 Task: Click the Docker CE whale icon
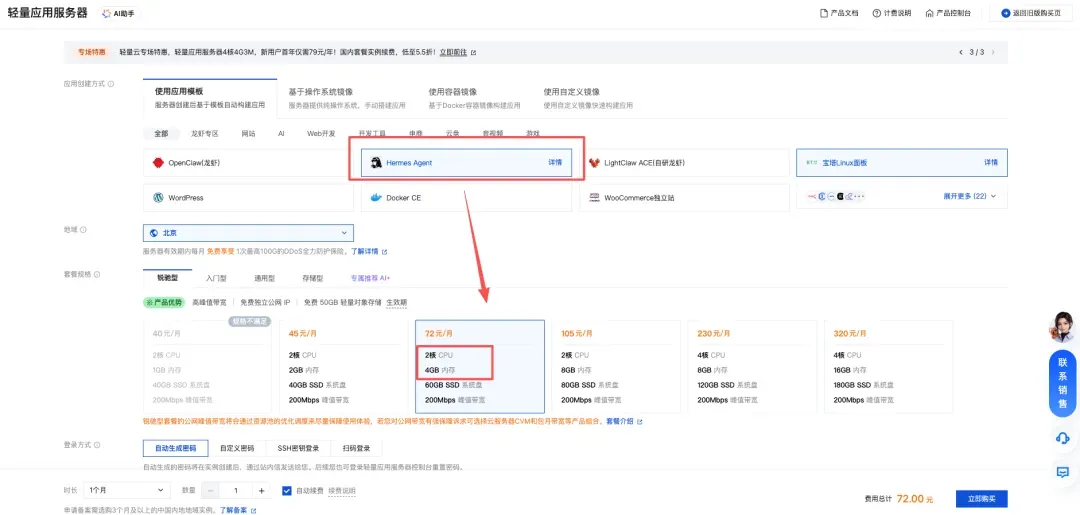376,198
